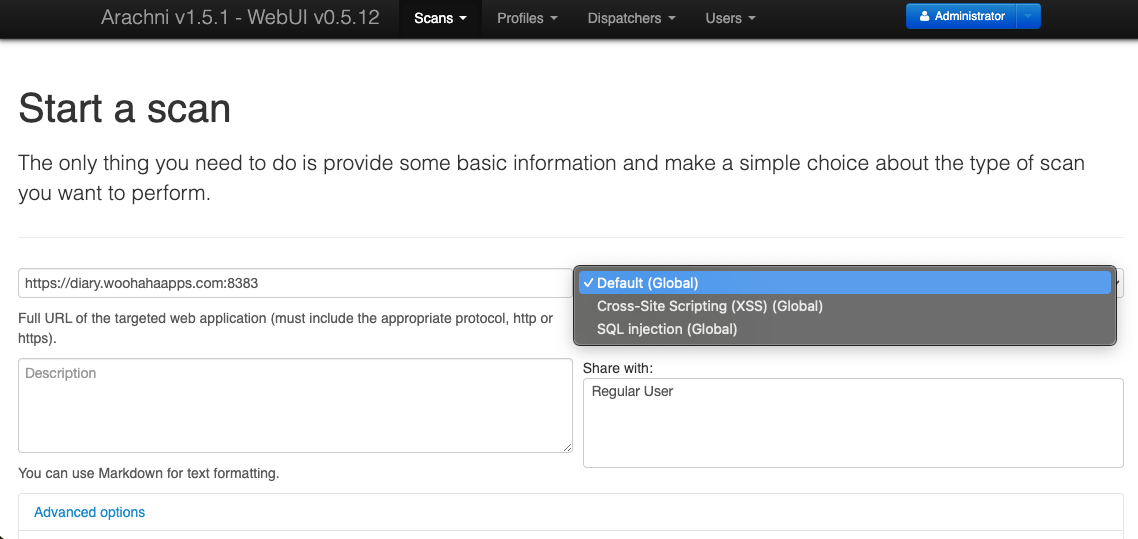Click the target URL input field
1138x539 pixels.
click(x=295, y=283)
